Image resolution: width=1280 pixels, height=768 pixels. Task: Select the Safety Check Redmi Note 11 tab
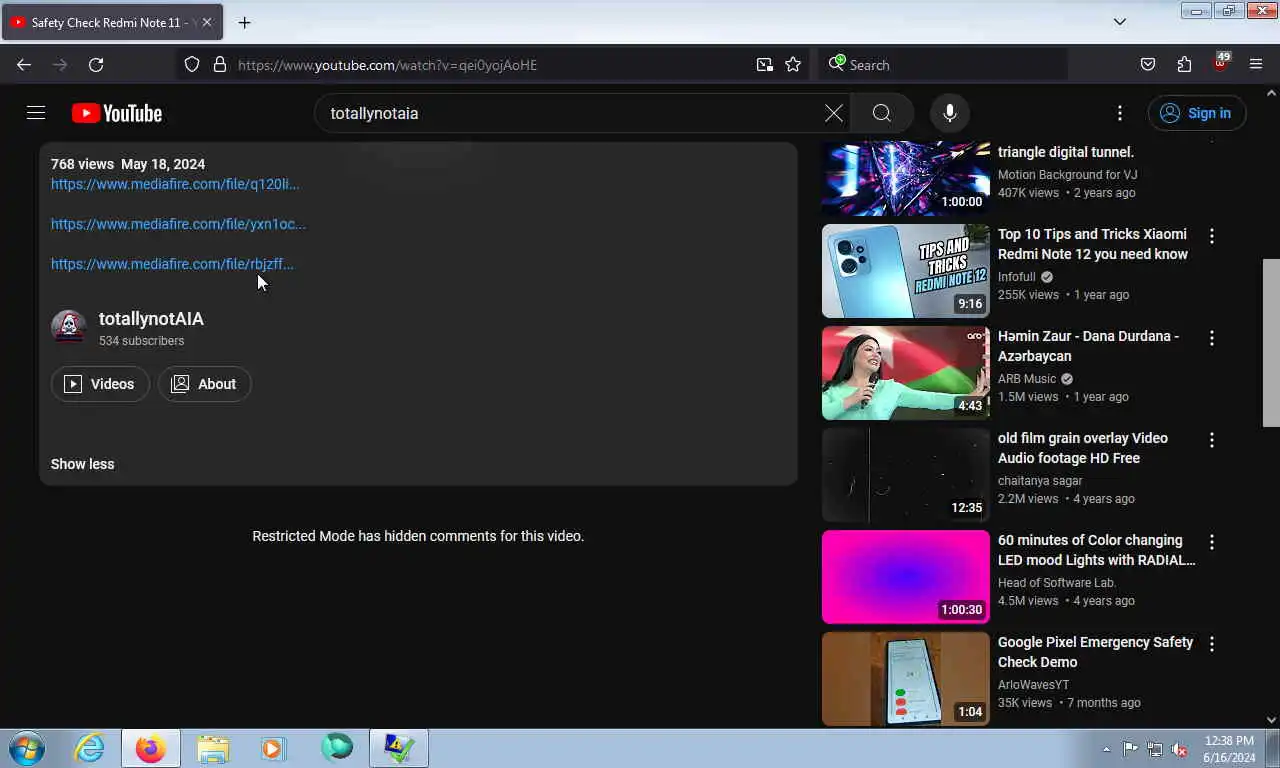pos(112,22)
